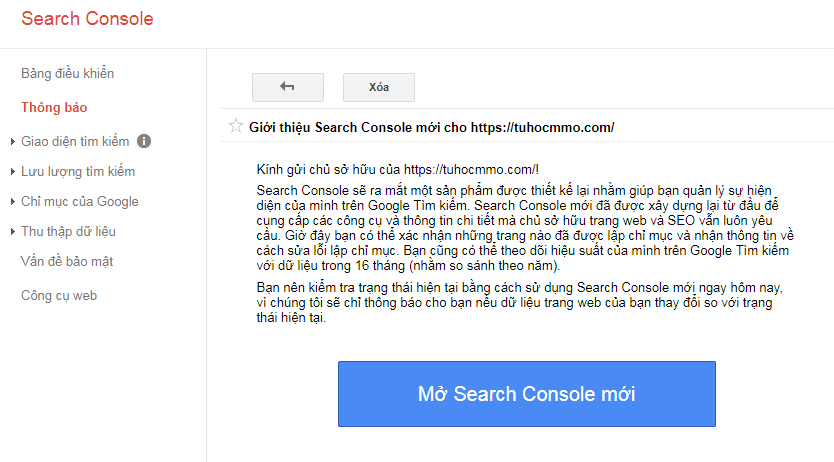Open Bảng điều khiển in sidebar

pyautogui.click(x=68, y=73)
